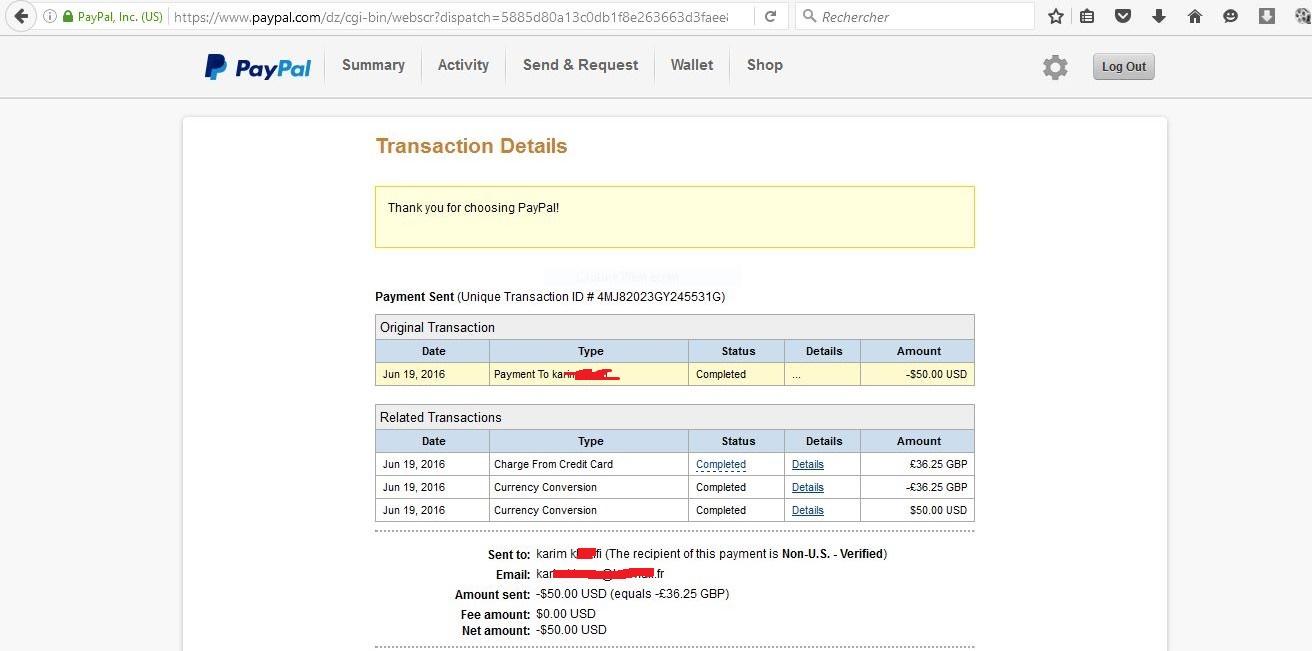Screen dimensions: 1312x651
Task: Click the 'Amount sent' value line
Action: (632, 594)
